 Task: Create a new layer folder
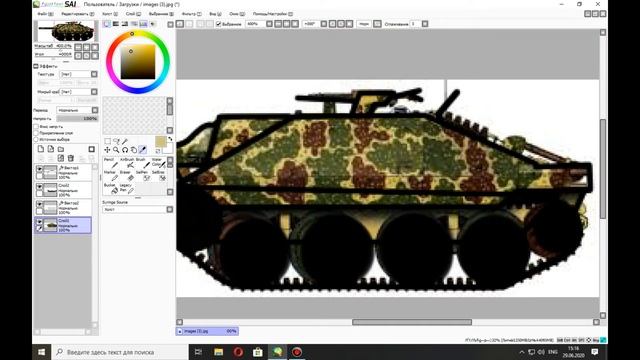coord(61,149)
